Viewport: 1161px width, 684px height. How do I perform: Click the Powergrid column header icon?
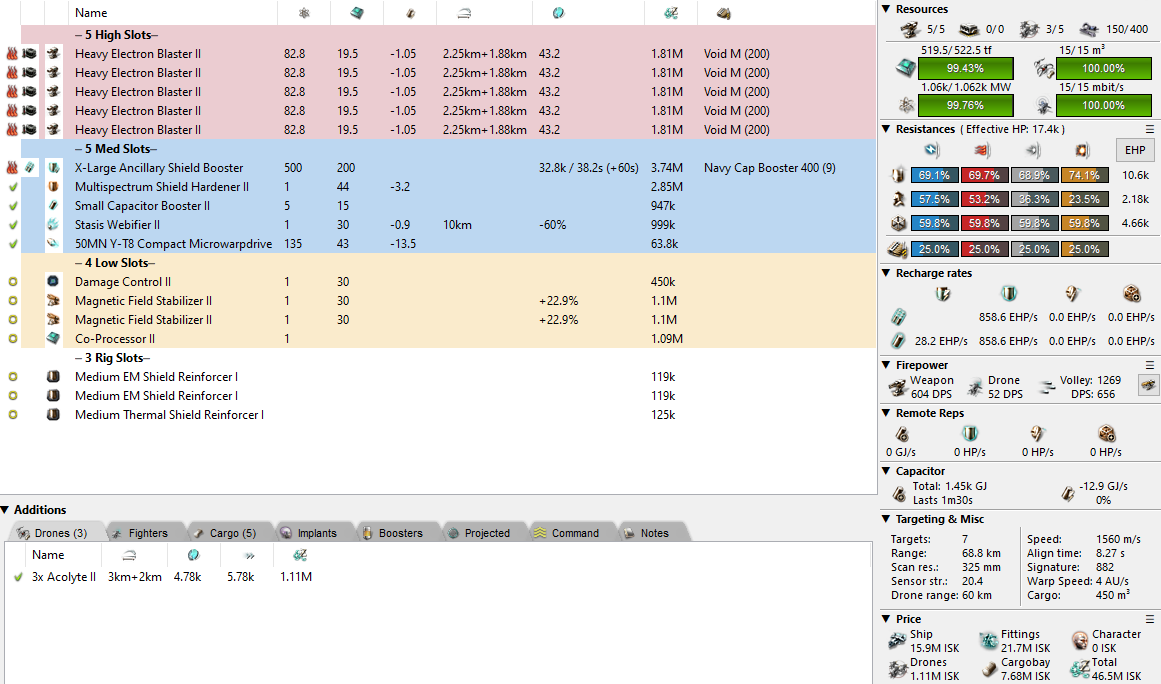[304, 13]
